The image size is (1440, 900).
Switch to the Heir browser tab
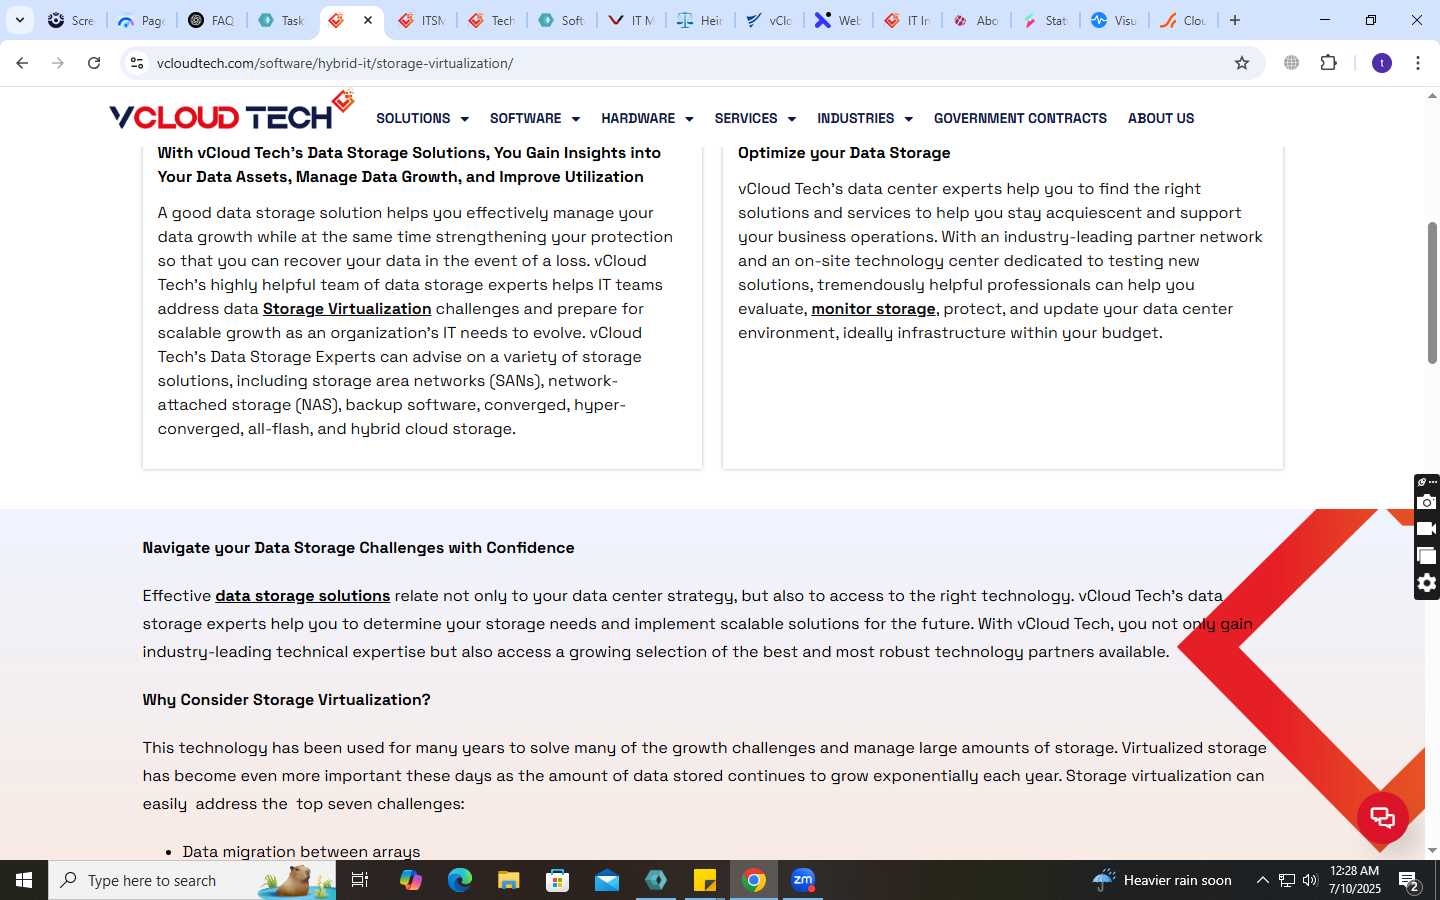point(699,20)
